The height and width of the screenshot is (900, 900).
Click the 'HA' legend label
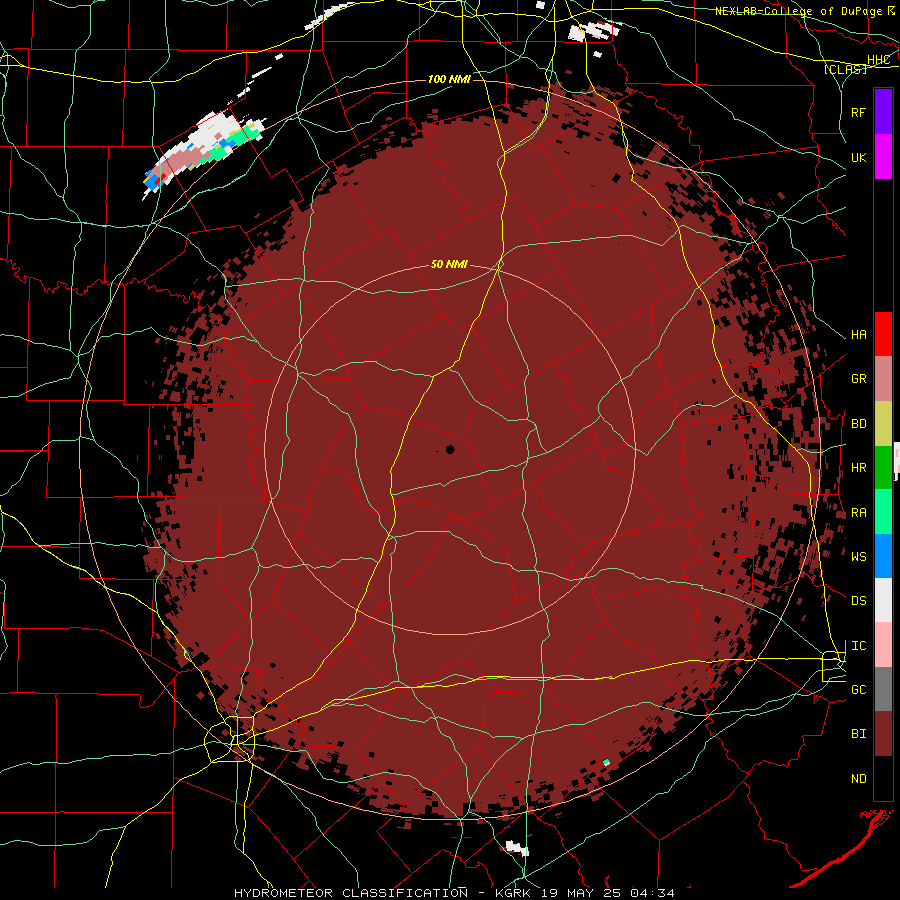pos(858,334)
